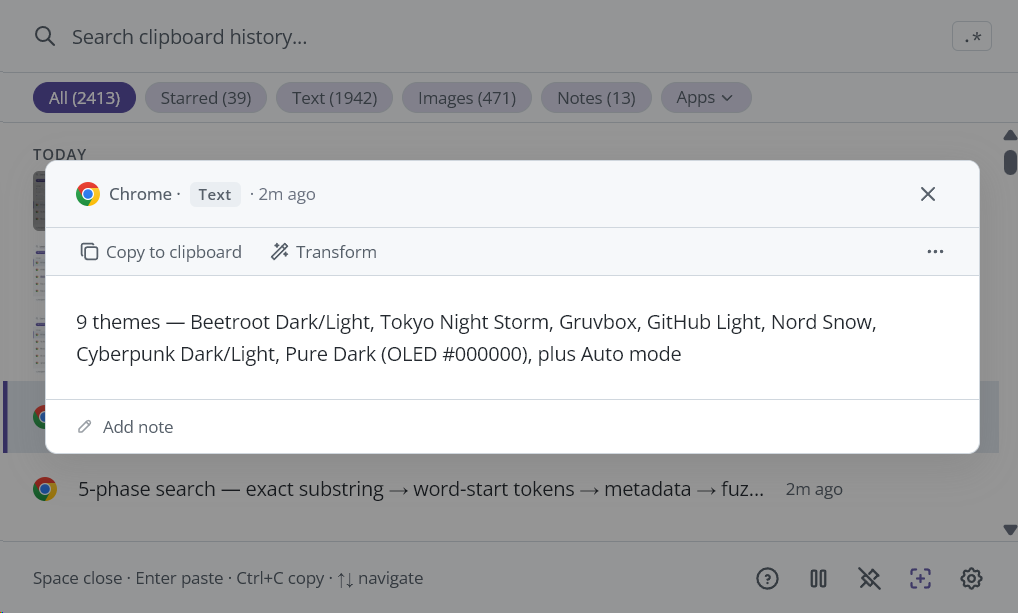Viewport: 1018px width, 613px height.
Task: Open settings gear icon
Action: click(x=971, y=578)
